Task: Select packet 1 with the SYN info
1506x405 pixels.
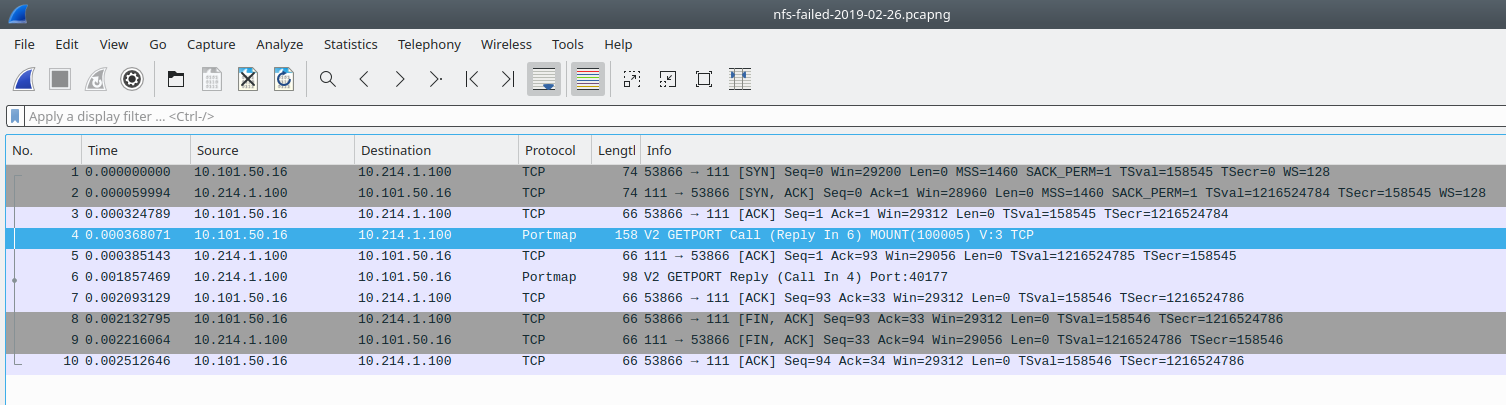Action: 756,172
